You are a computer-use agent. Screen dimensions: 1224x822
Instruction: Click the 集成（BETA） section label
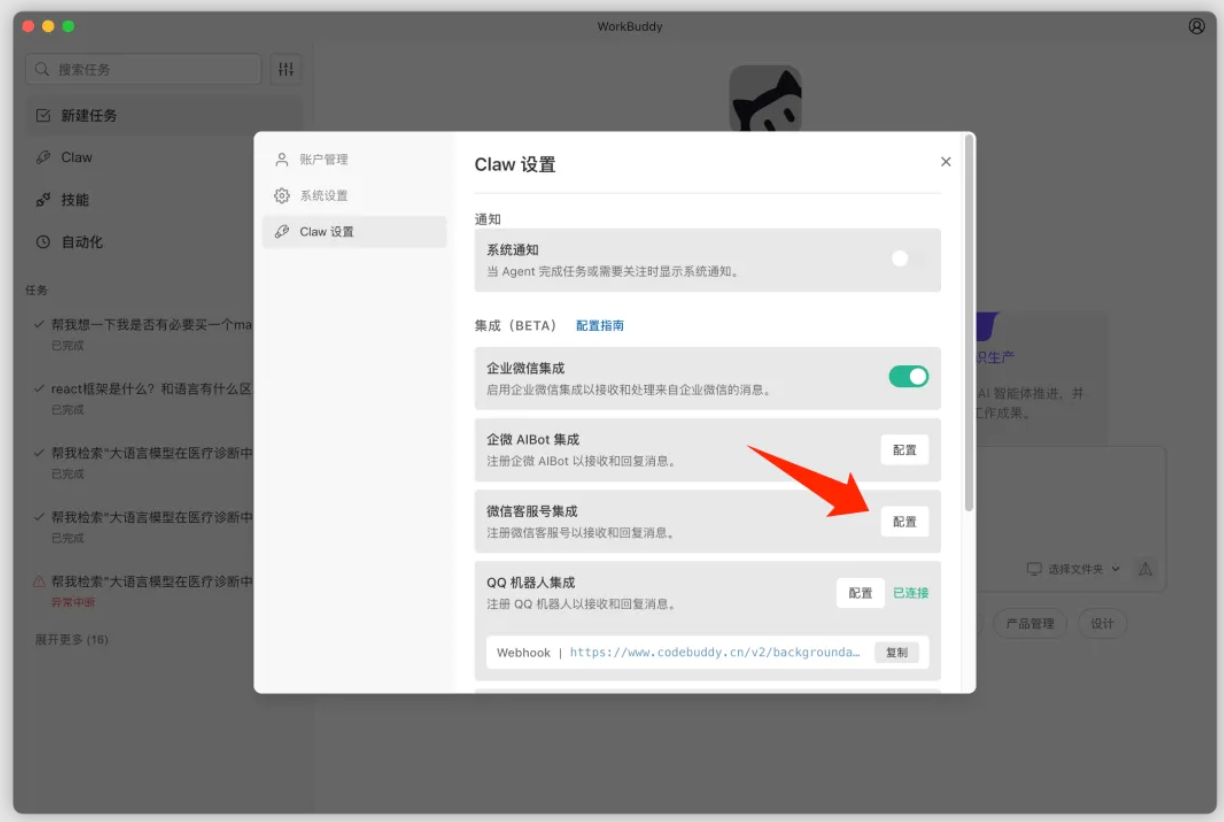[516, 325]
